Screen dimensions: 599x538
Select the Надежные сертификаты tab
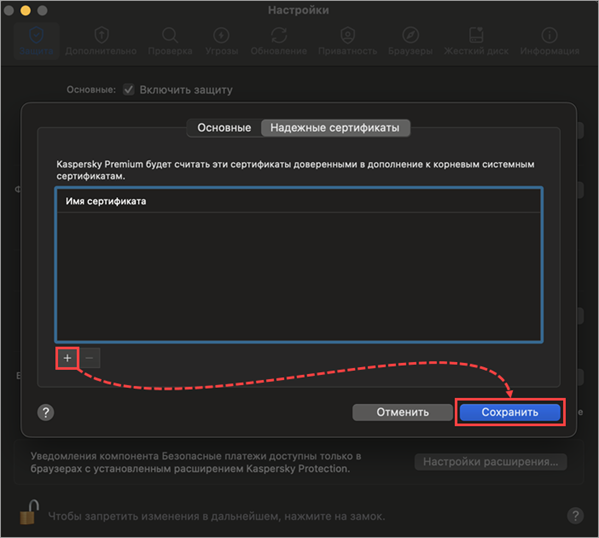(335, 128)
